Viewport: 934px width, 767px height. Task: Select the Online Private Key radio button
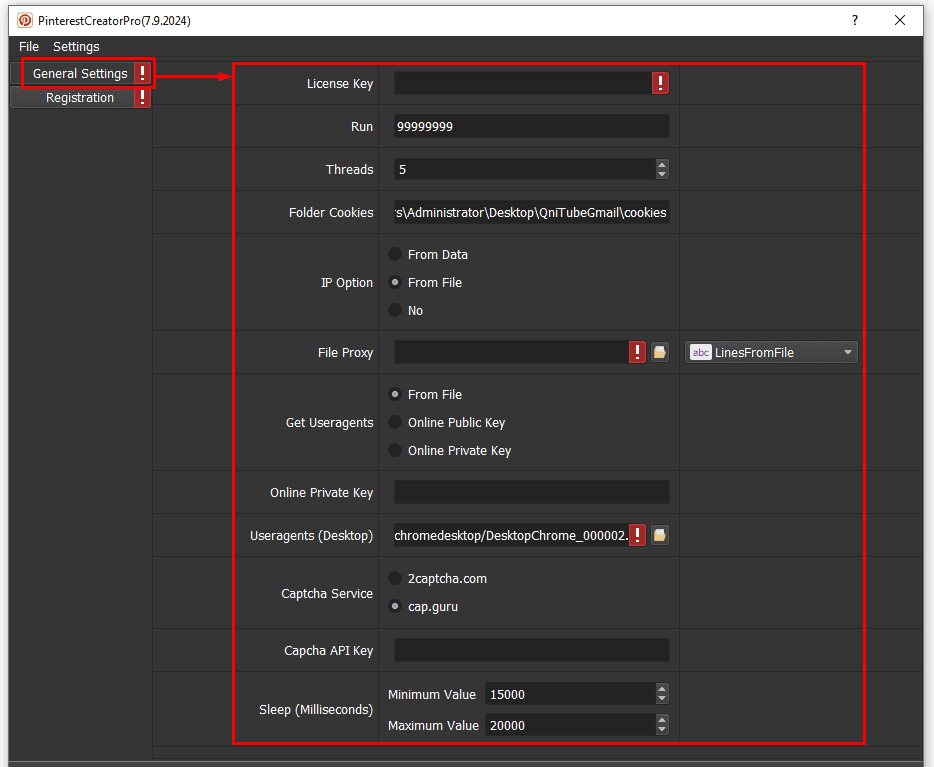point(395,450)
